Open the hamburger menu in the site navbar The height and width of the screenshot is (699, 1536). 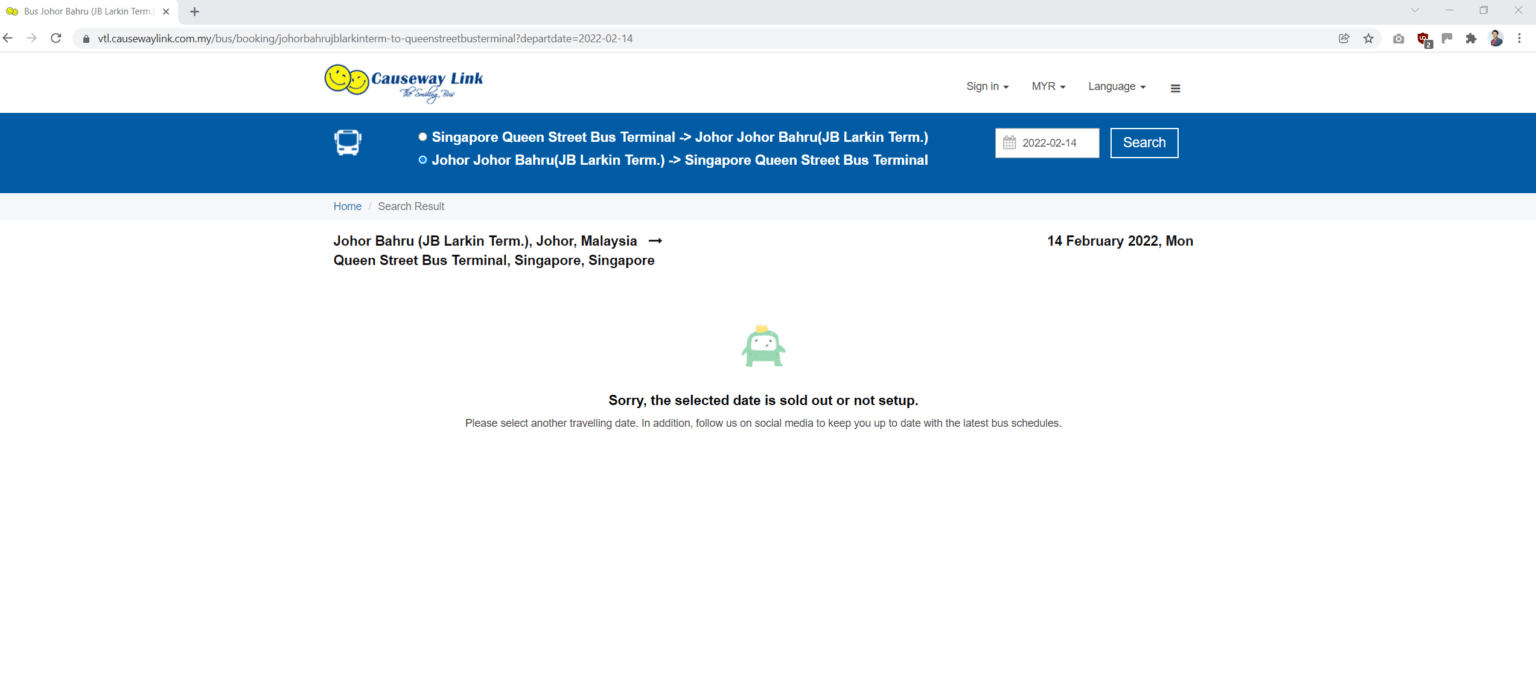(x=1175, y=88)
